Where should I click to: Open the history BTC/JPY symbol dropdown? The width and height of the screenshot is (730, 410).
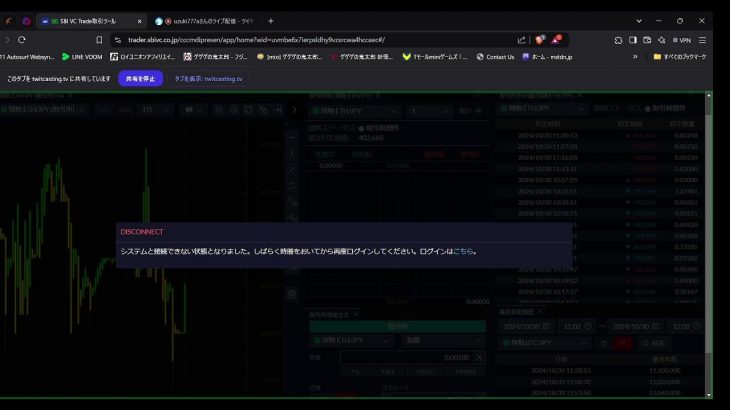544,343
